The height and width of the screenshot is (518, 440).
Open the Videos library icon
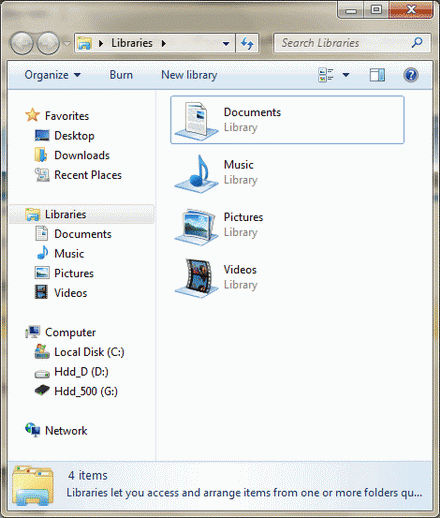pos(196,278)
